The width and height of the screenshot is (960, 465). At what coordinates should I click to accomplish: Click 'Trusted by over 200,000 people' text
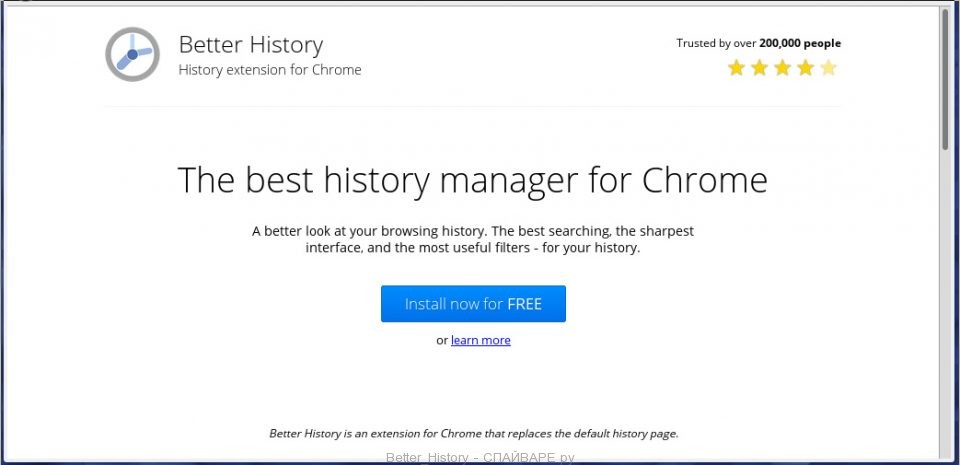coord(759,43)
